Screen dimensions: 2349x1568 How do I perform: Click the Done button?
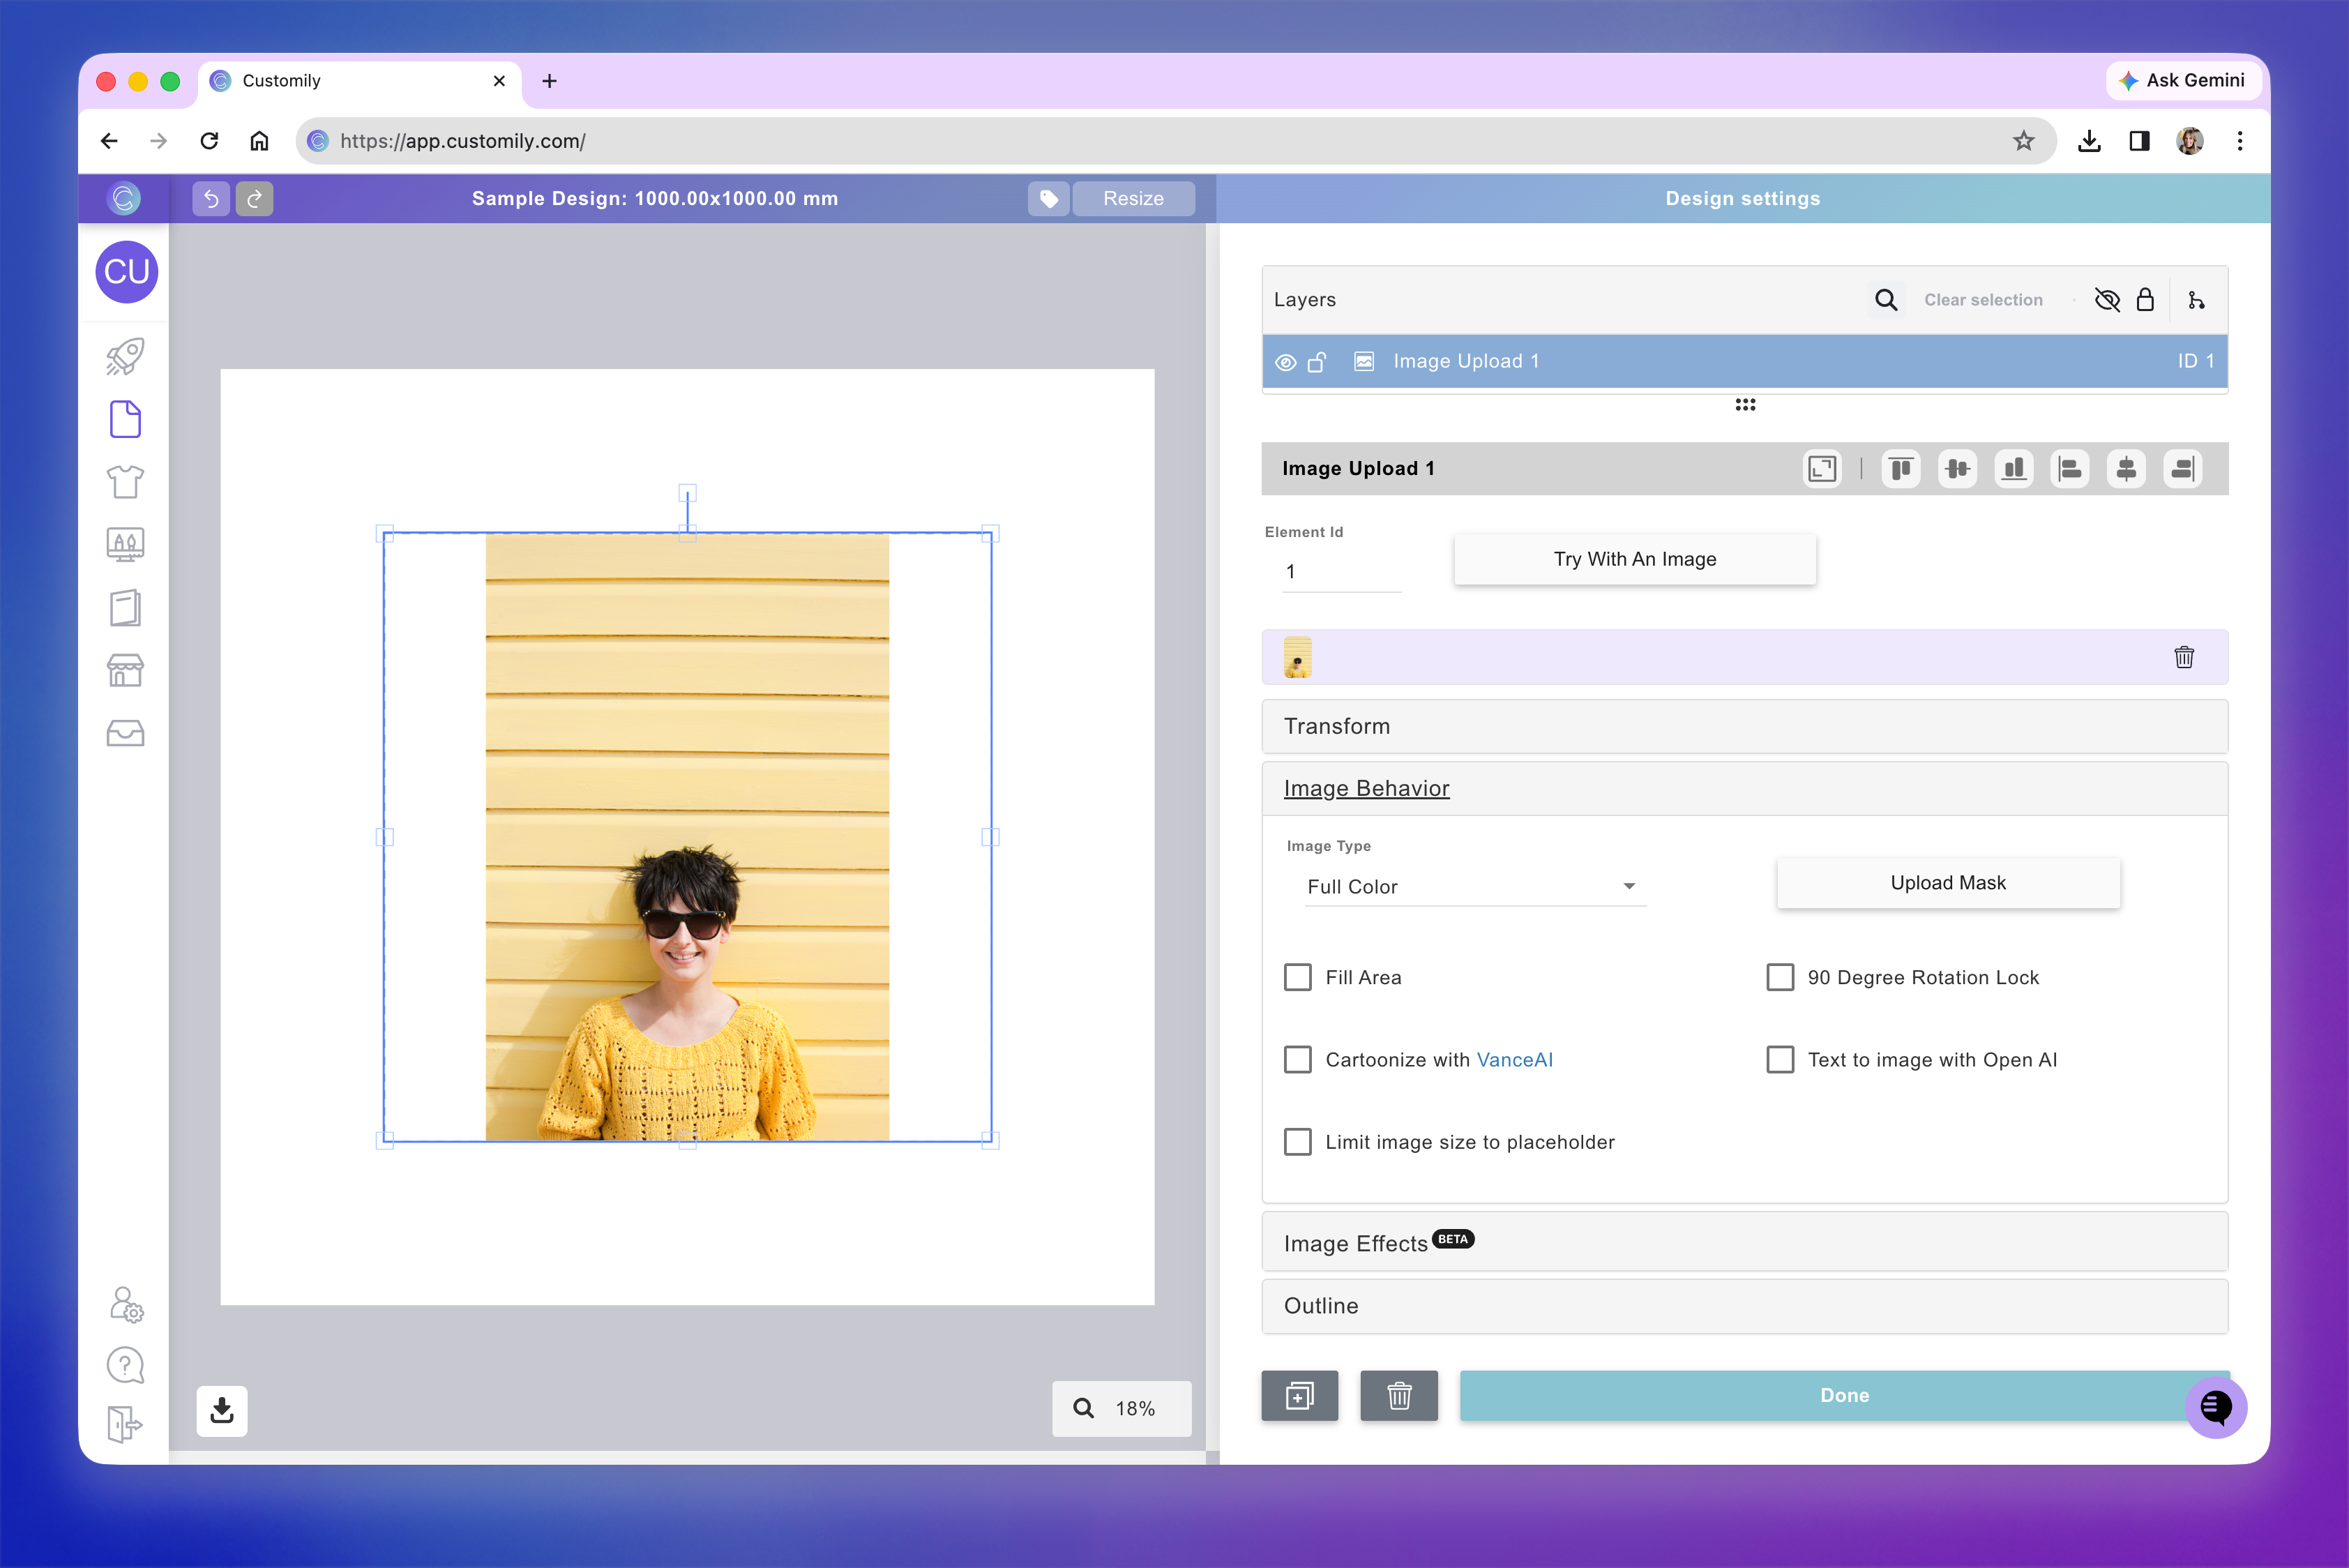[1844, 1395]
